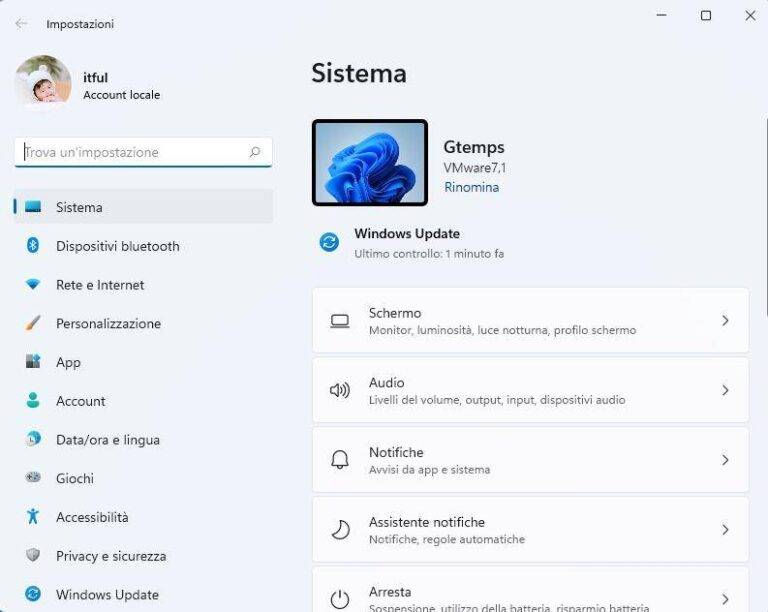Click 'Notifiche, regole automatiche' description

[x=447, y=539]
